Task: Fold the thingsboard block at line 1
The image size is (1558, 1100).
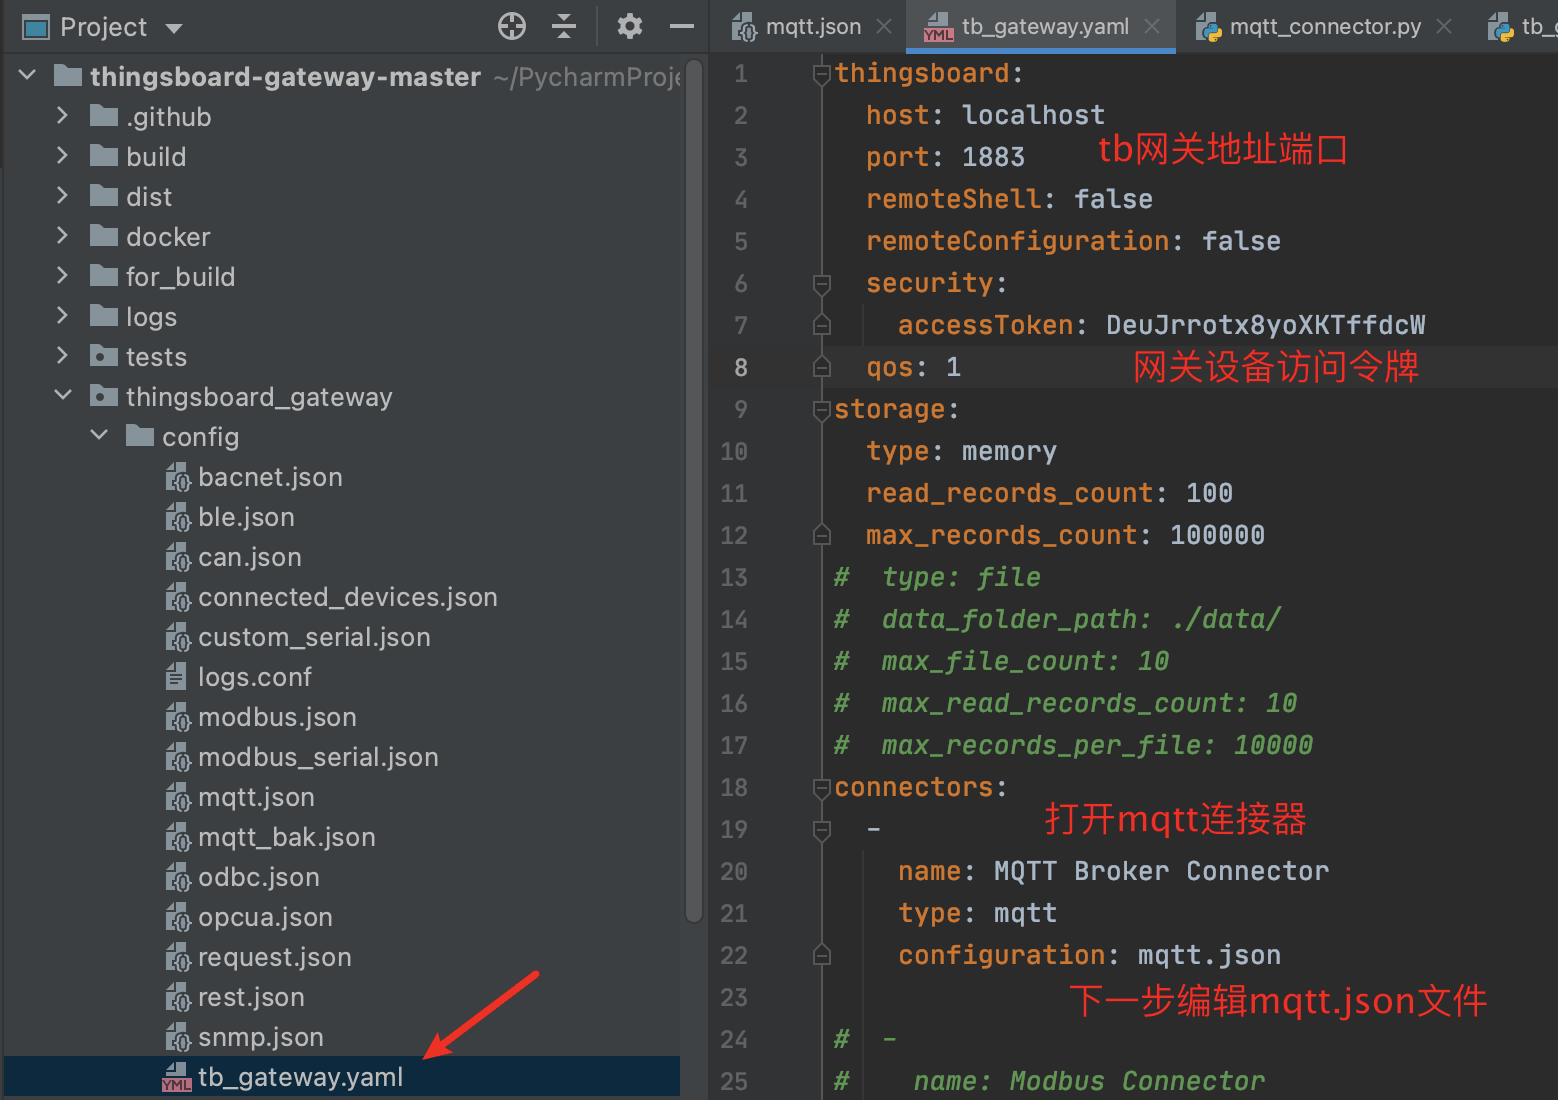Action: [x=822, y=73]
